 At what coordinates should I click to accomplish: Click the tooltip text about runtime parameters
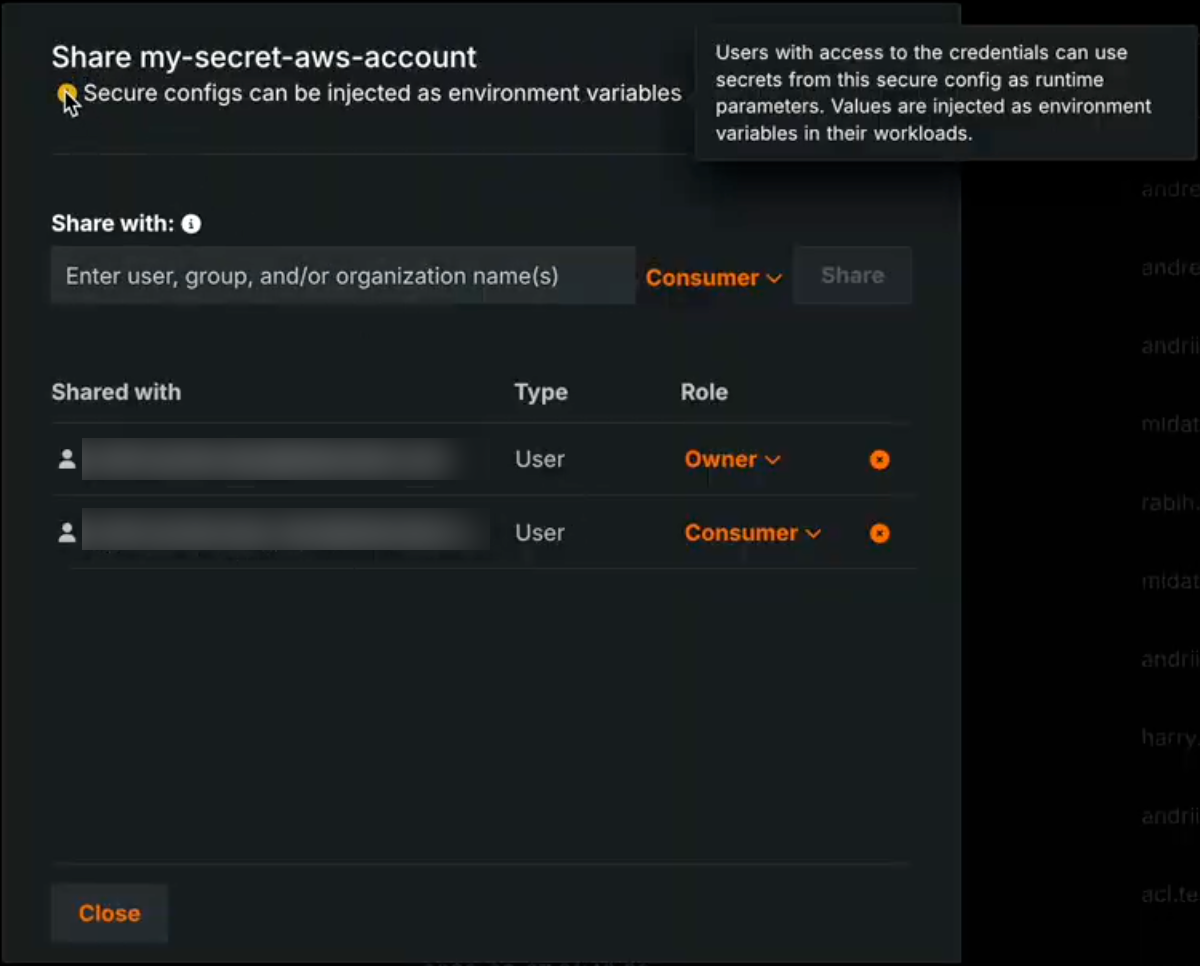click(935, 93)
